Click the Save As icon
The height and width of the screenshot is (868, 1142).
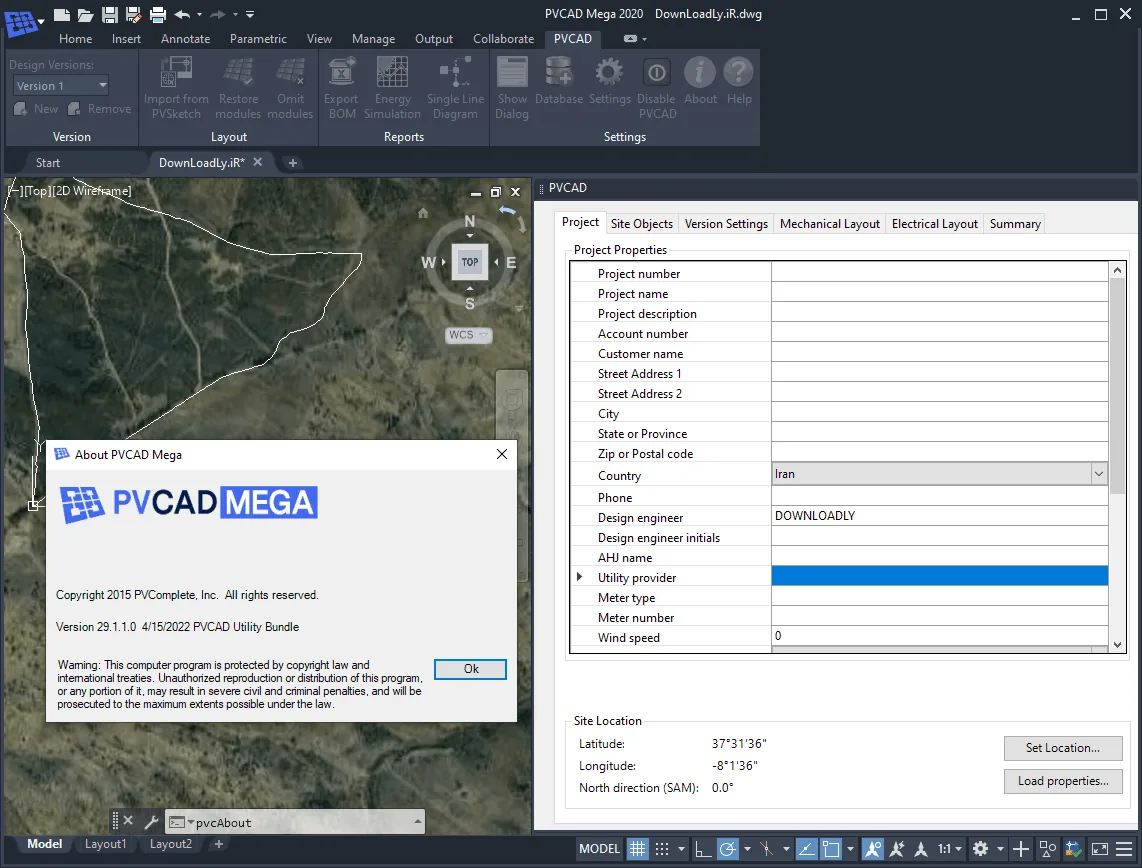click(x=133, y=15)
